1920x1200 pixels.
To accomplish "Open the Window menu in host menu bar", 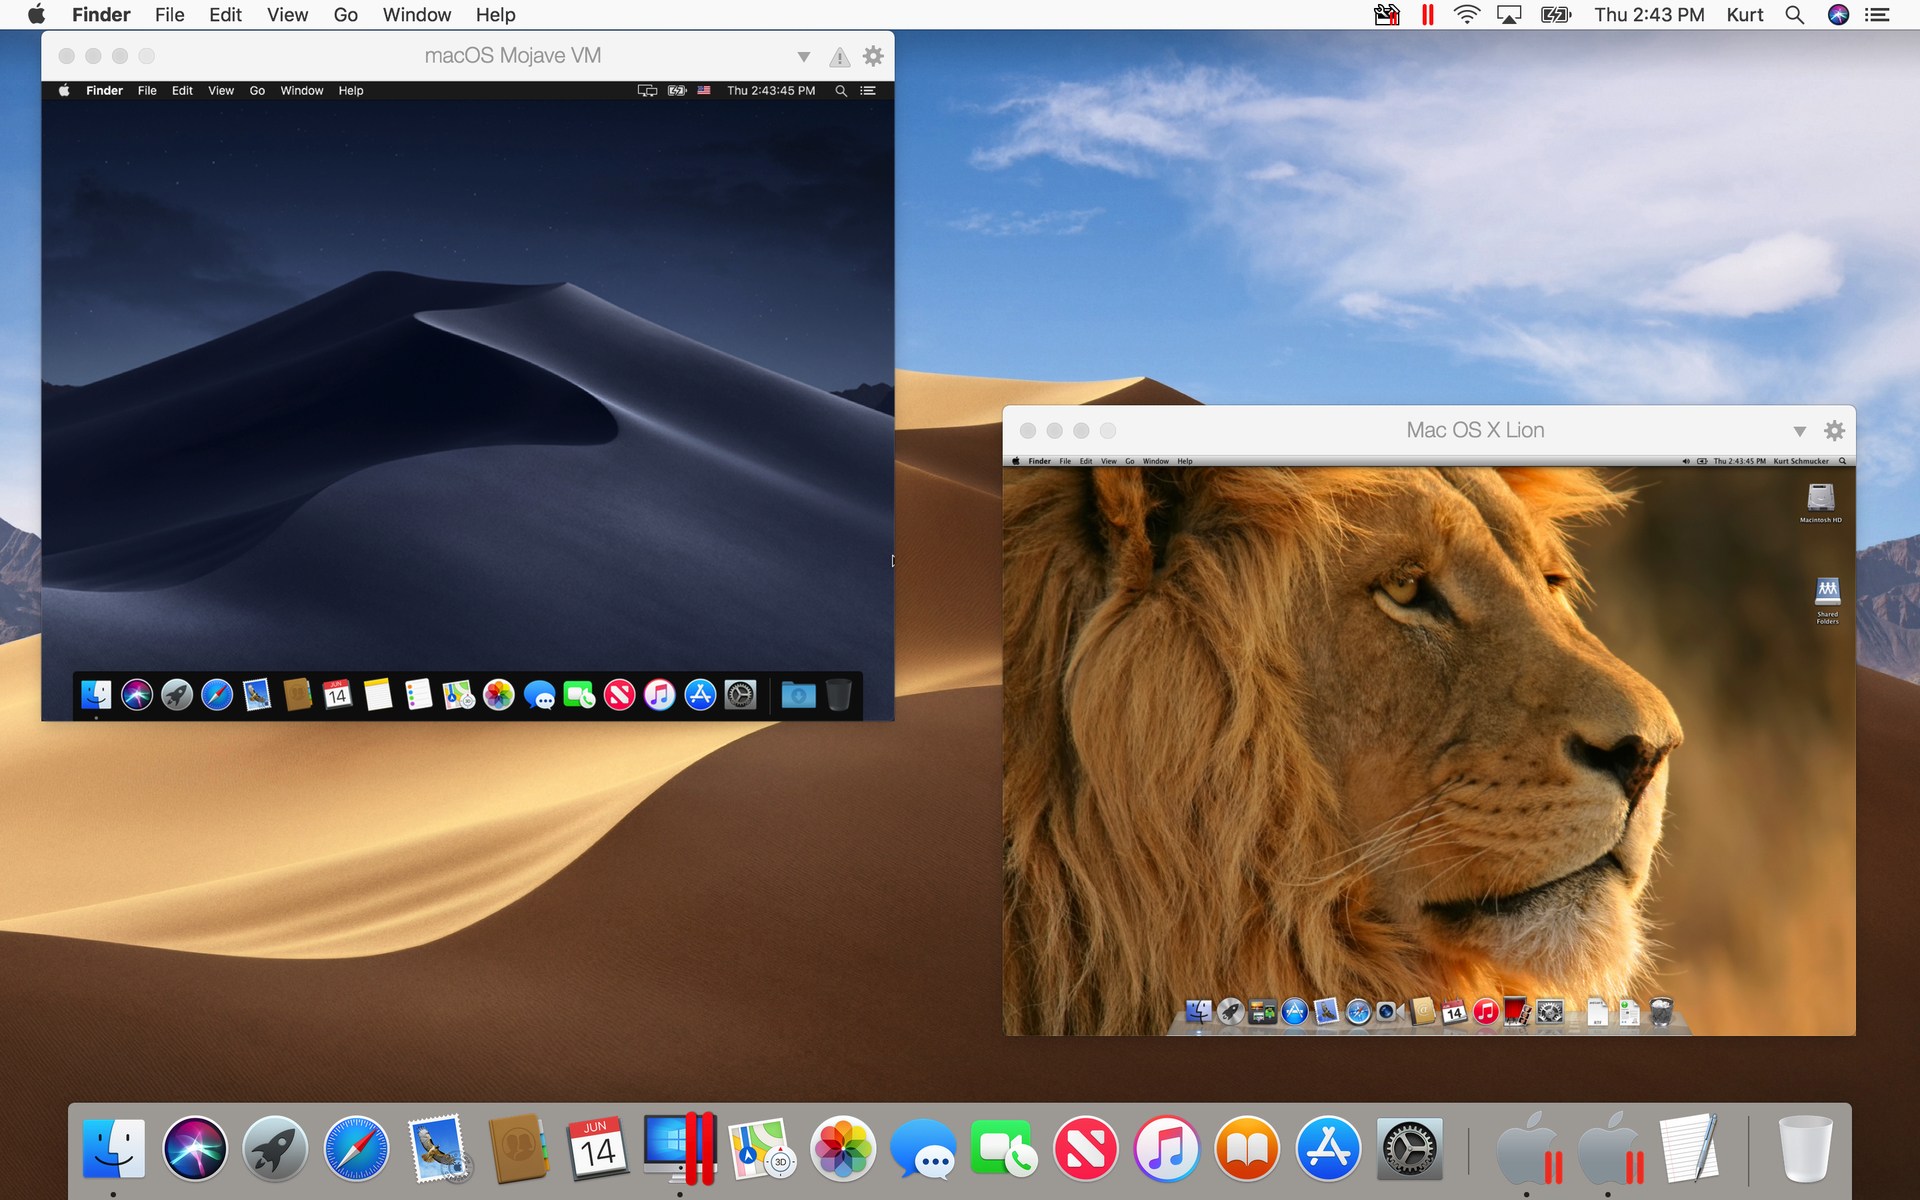I will [417, 15].
